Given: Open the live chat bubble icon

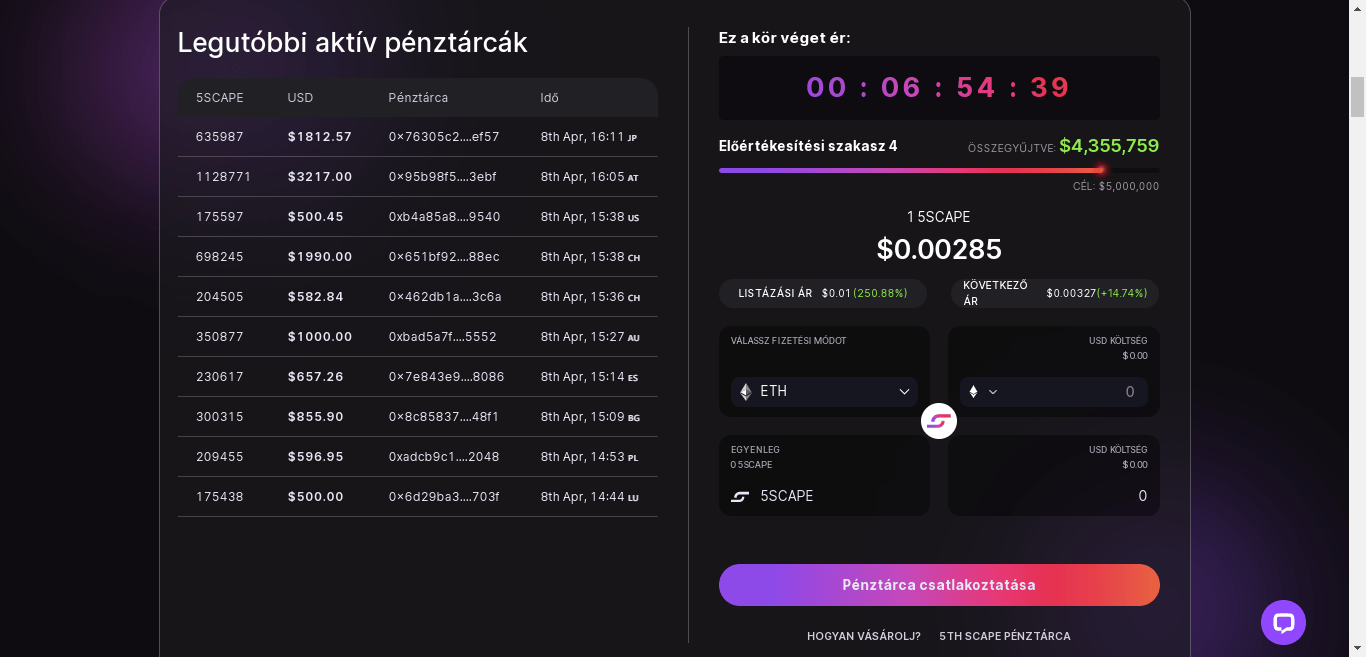Looking at the screenshot, I should coord(1283,623).
